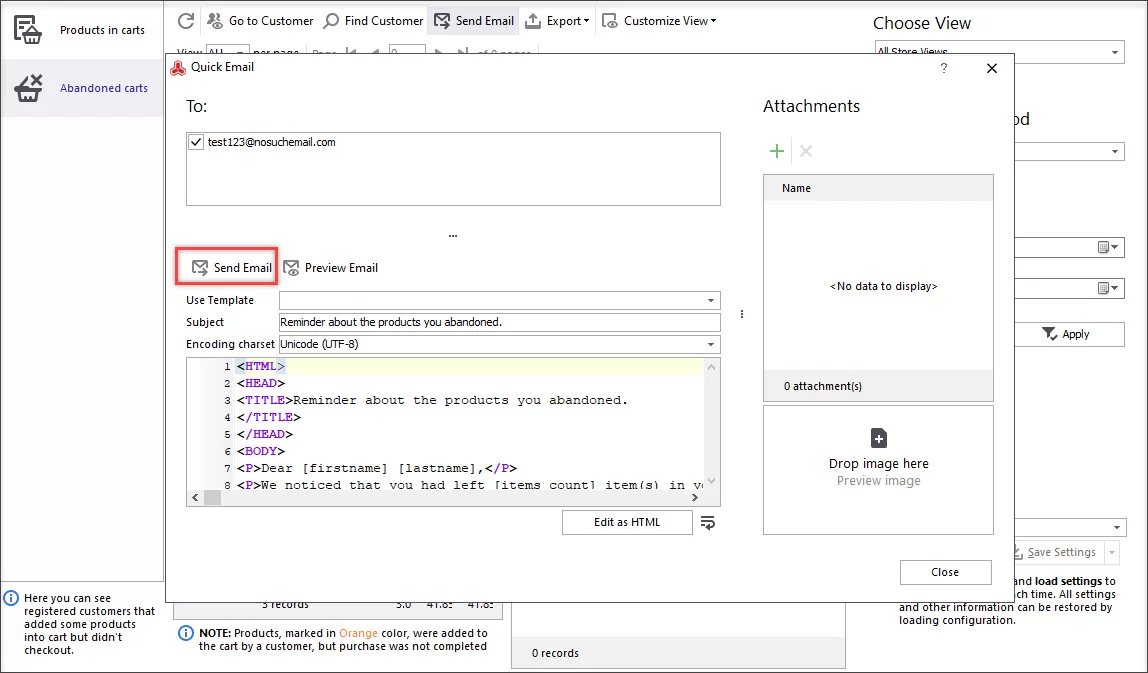Open Customize View dropdown menu
The height and width of the screenshot is (673, 1148).
pos(660,21)
